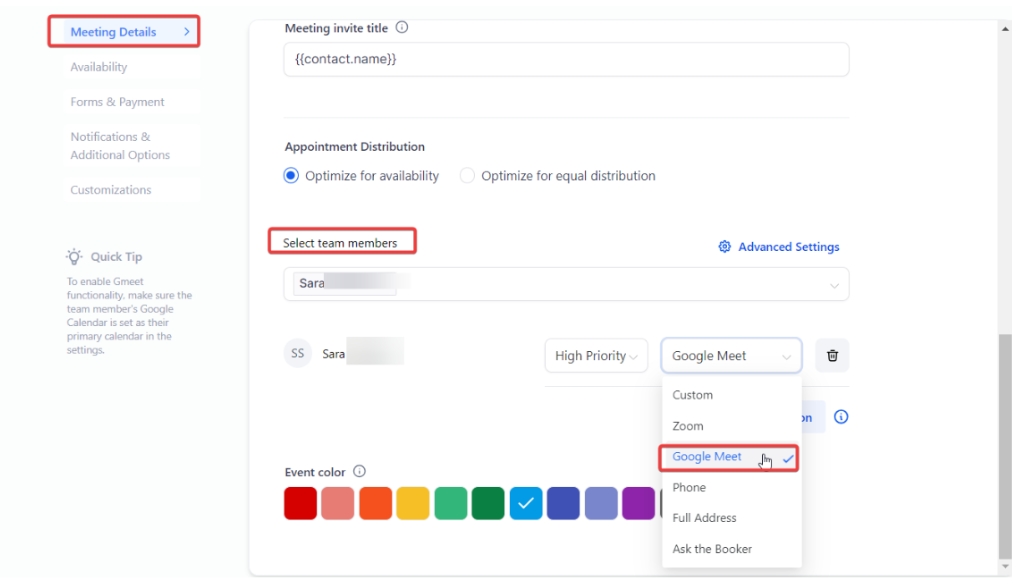
Task: Click the arrow beside Meeting Details
Action: pyautogui.click(x=186, y=32)
